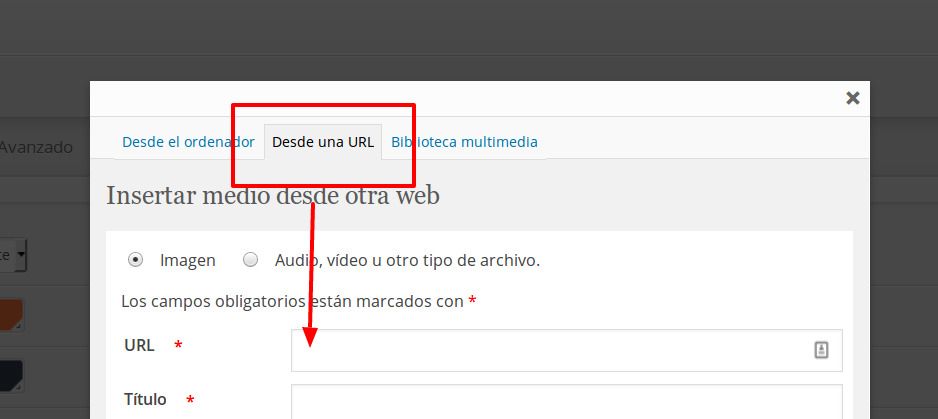The height and width of the screenshot is (419, 938).
Task: Pick the orange color swatch behind dialog
Action: 11,315
